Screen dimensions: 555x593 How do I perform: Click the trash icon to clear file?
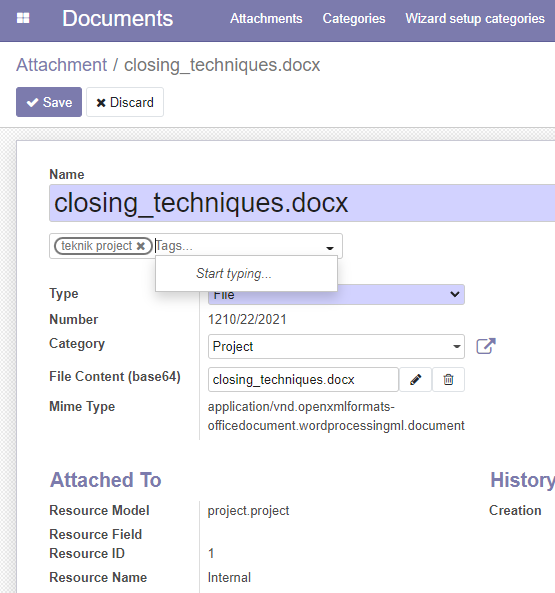tap(448, 379)
